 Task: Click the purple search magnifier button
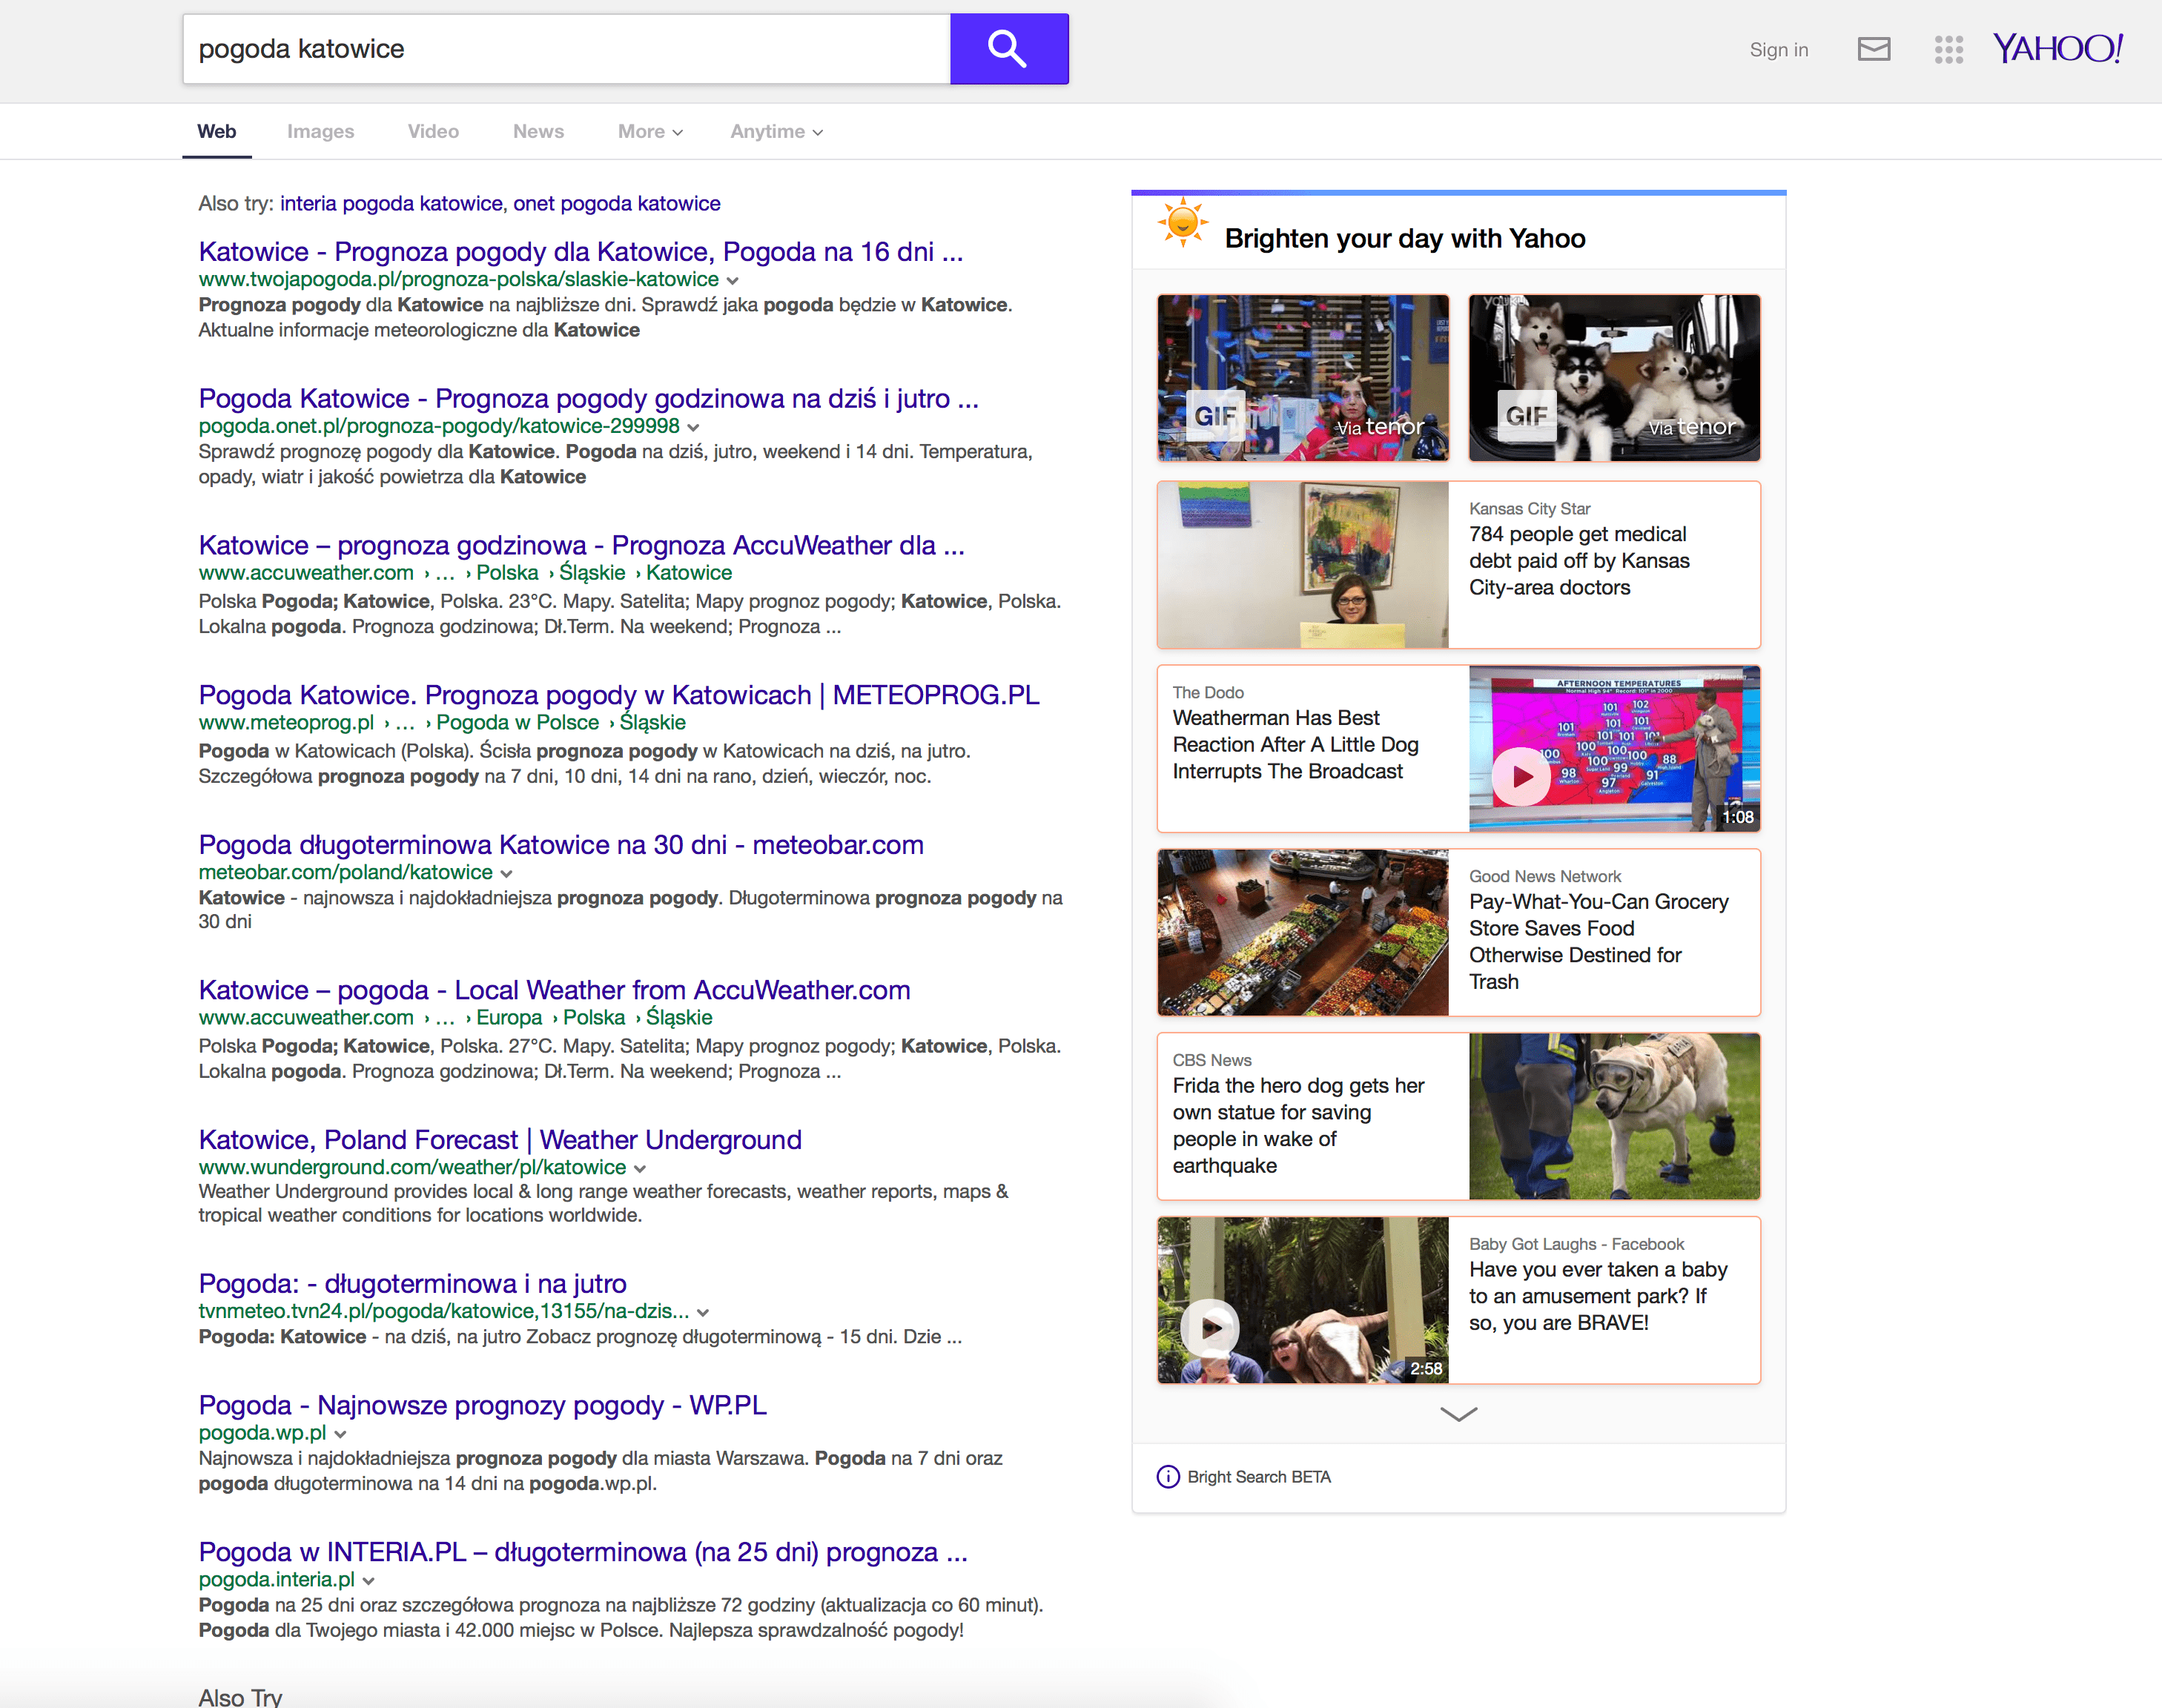pyautogui.click(x=1008, y=48)
